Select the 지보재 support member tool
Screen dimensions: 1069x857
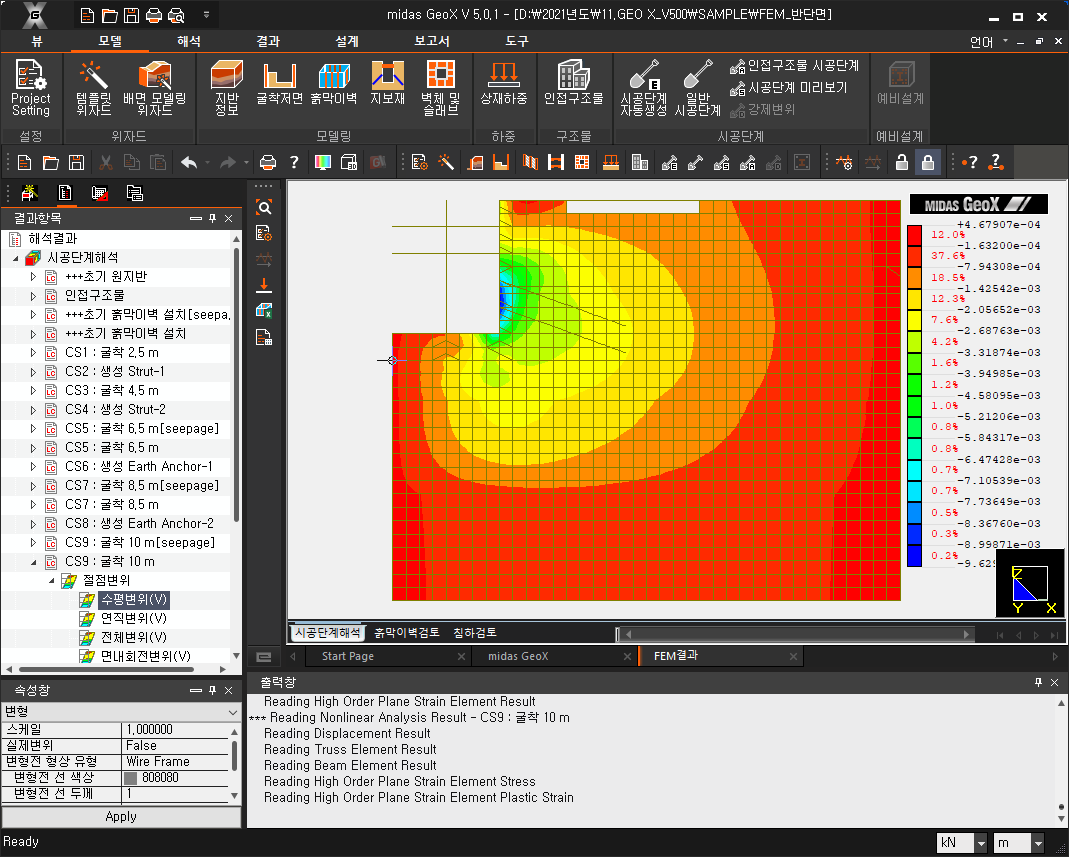tap(387, 88)
